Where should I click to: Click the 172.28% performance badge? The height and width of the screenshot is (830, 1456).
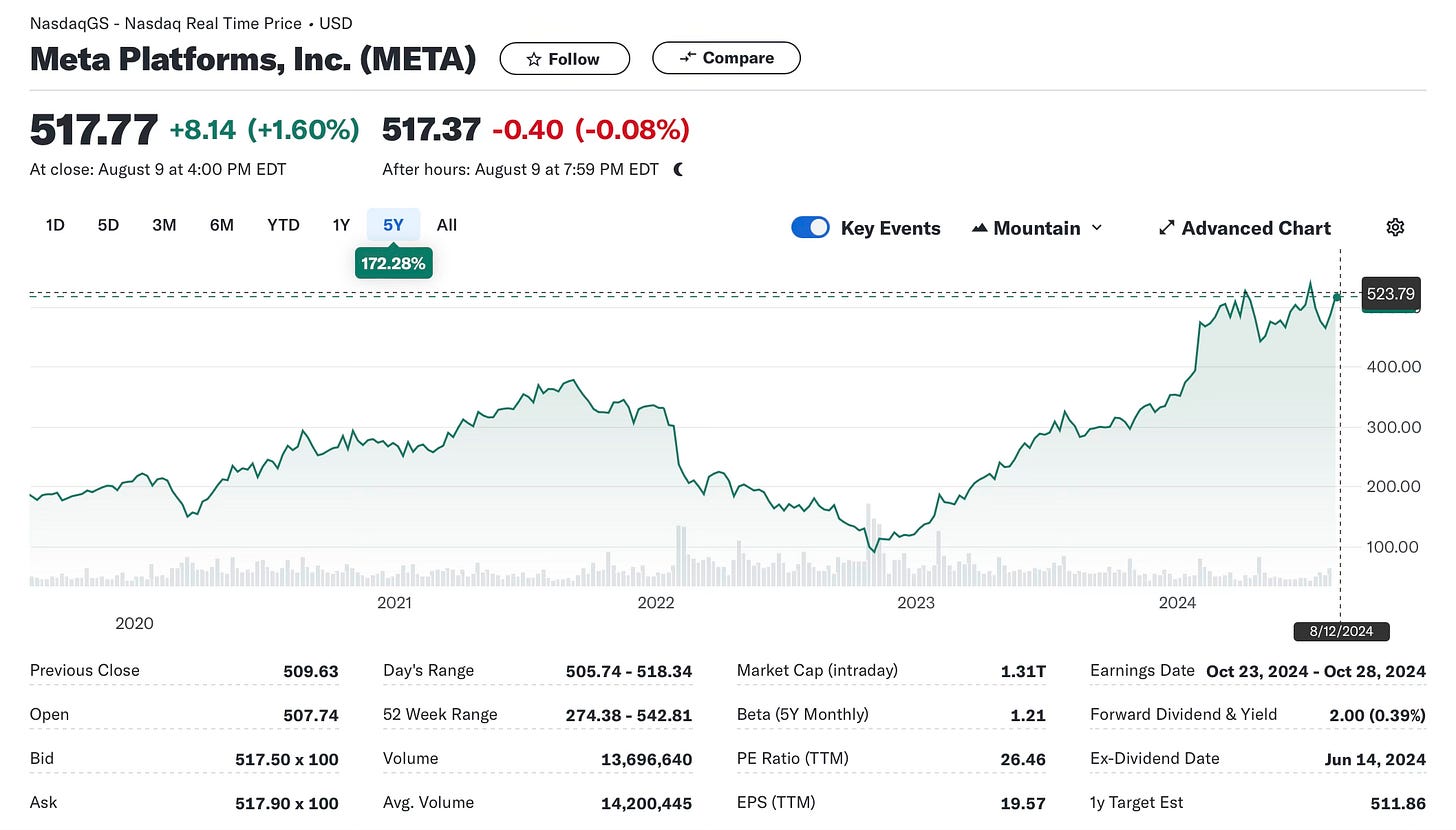[394, 264]
